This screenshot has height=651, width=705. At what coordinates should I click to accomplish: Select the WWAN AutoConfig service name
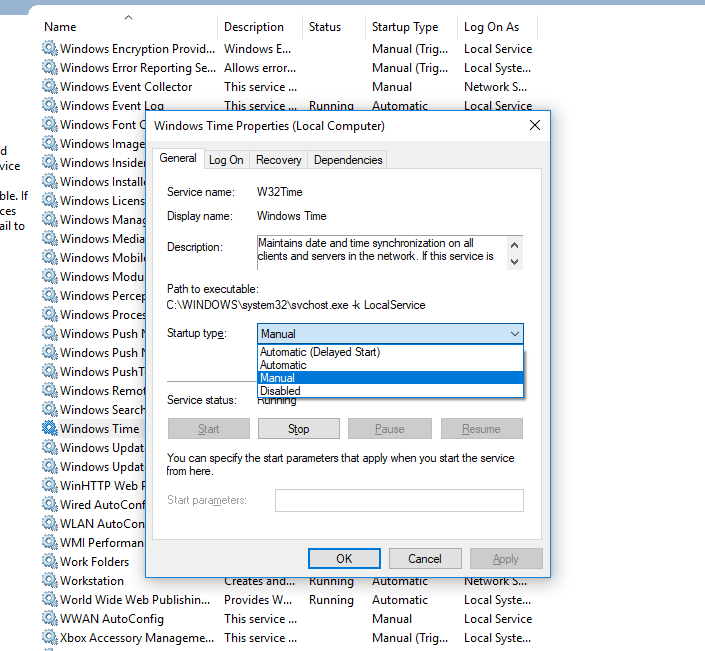[x=112, y=619]
